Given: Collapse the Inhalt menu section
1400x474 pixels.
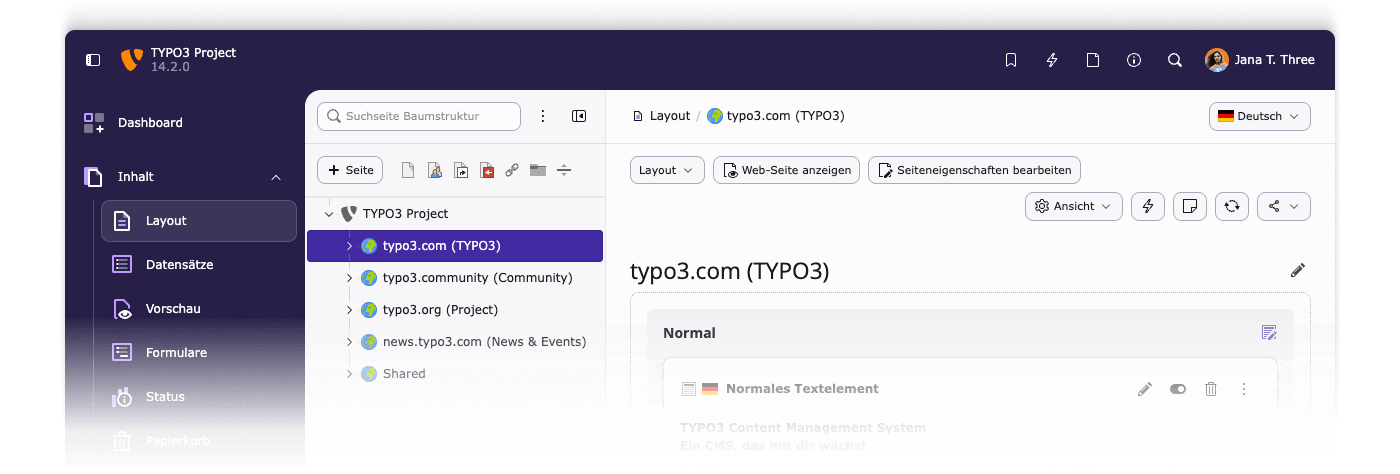Looking at the screenshot, I should [276, 177].
